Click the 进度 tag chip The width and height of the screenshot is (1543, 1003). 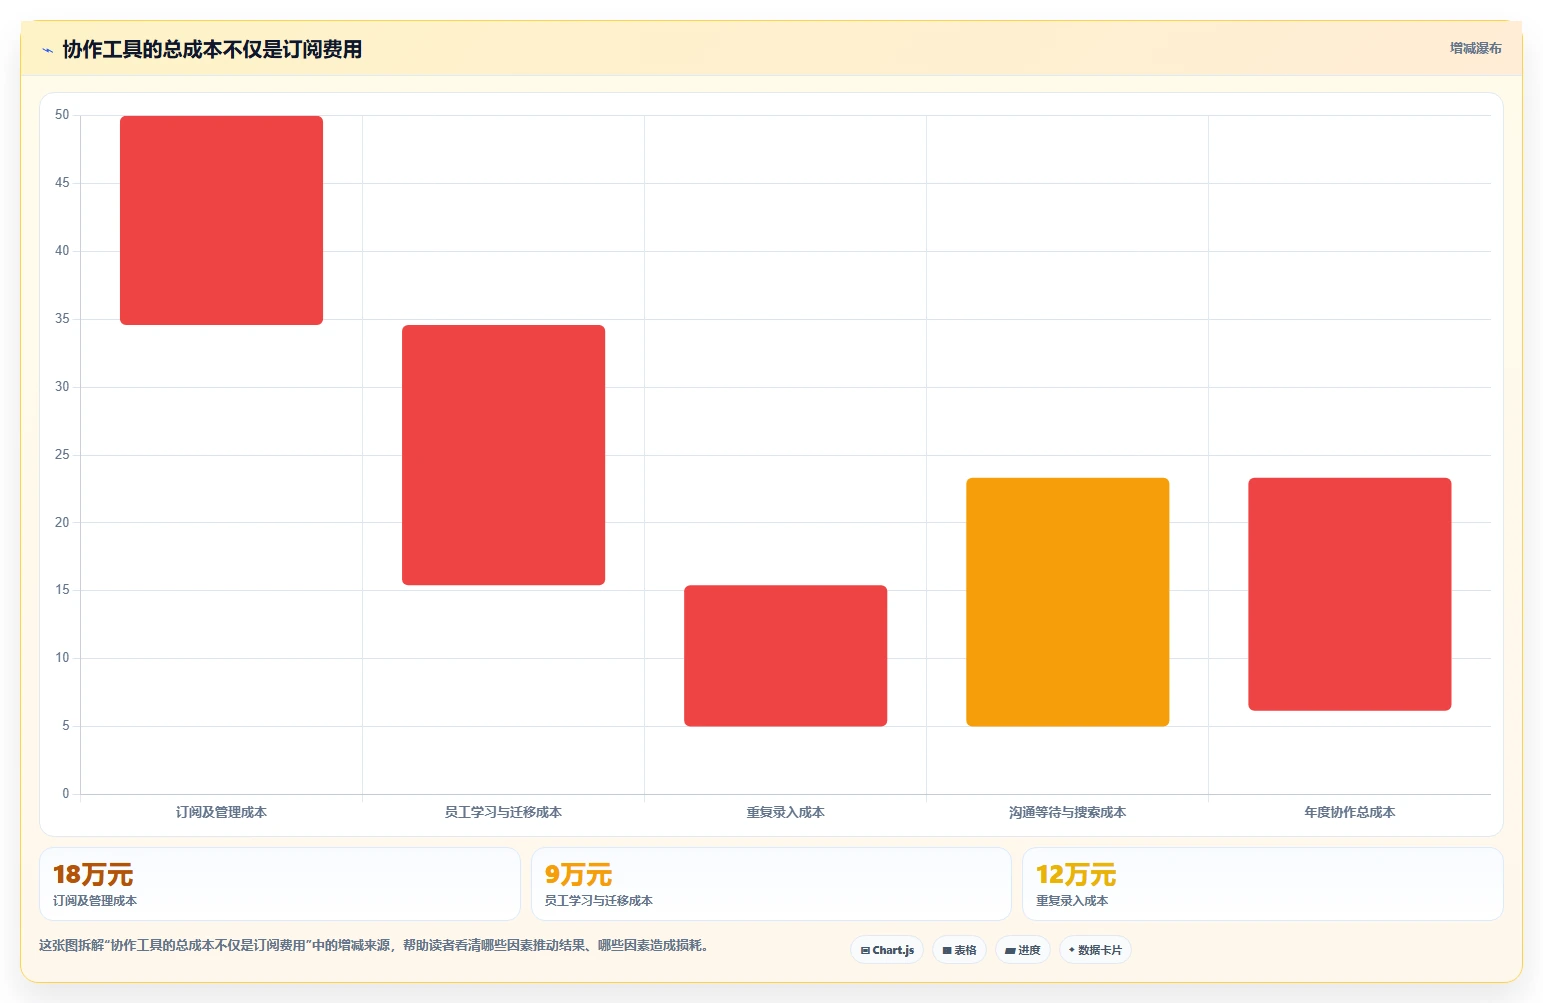1022,950
